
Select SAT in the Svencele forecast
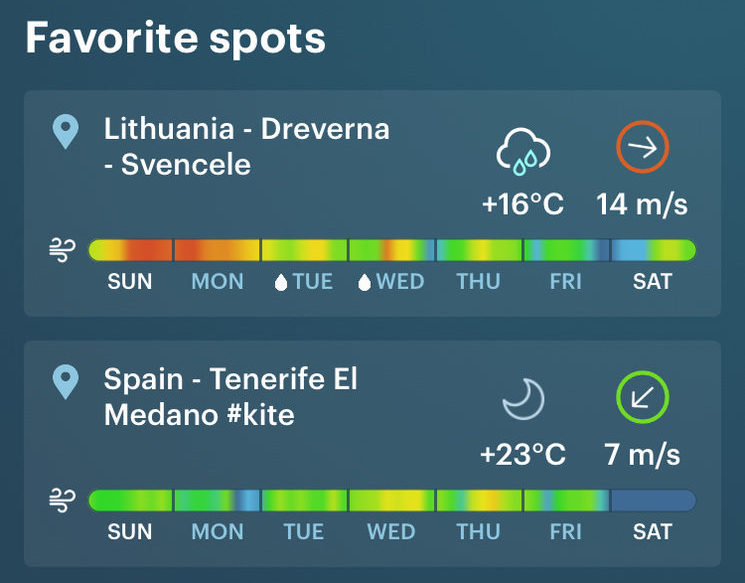(x=652, y=282)
